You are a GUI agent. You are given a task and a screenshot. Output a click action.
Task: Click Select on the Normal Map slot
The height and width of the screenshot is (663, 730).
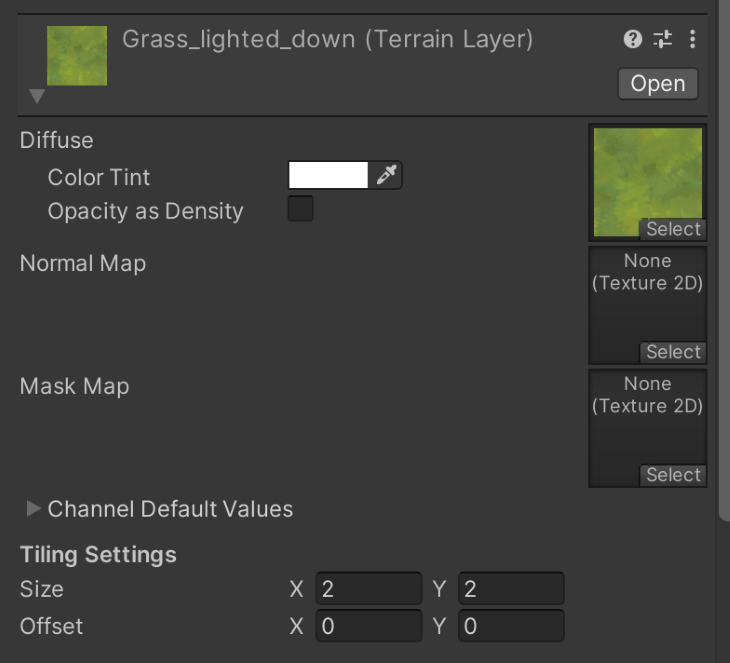click(x=673, y=352)
